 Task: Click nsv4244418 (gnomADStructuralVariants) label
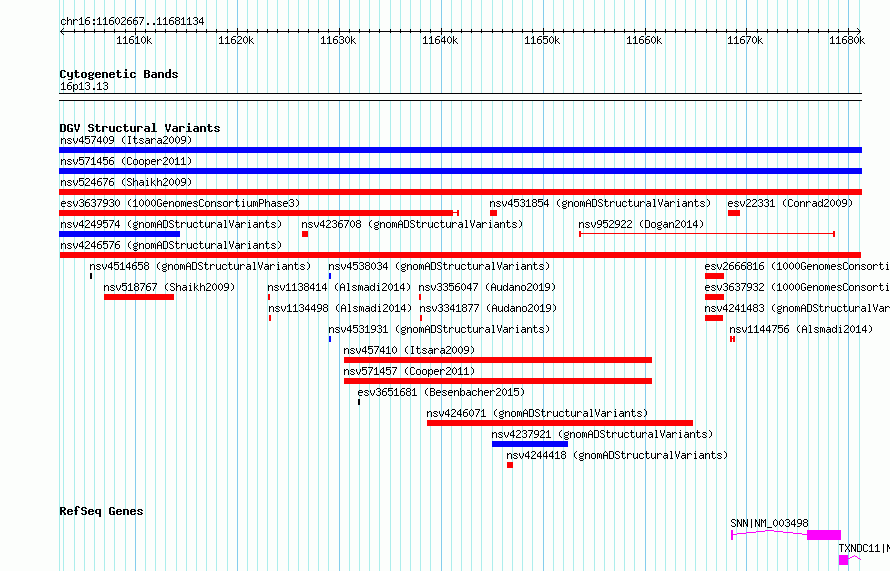pos(617,455)
